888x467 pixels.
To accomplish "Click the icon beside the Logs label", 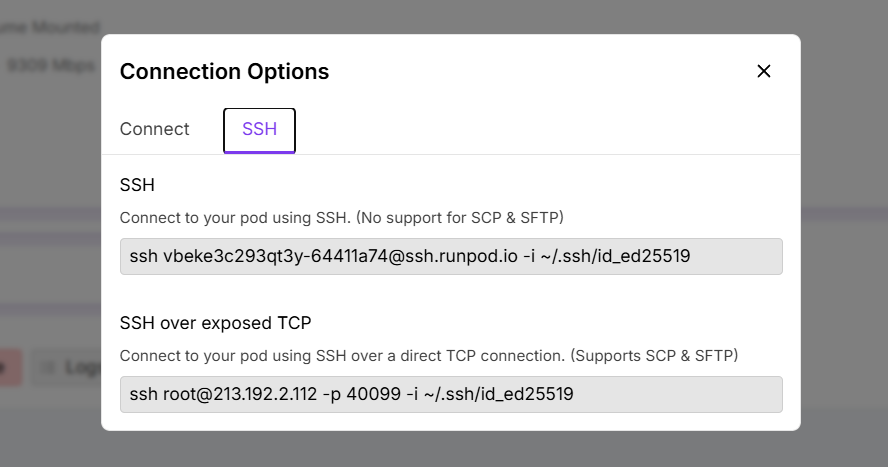I will point(47,367).
